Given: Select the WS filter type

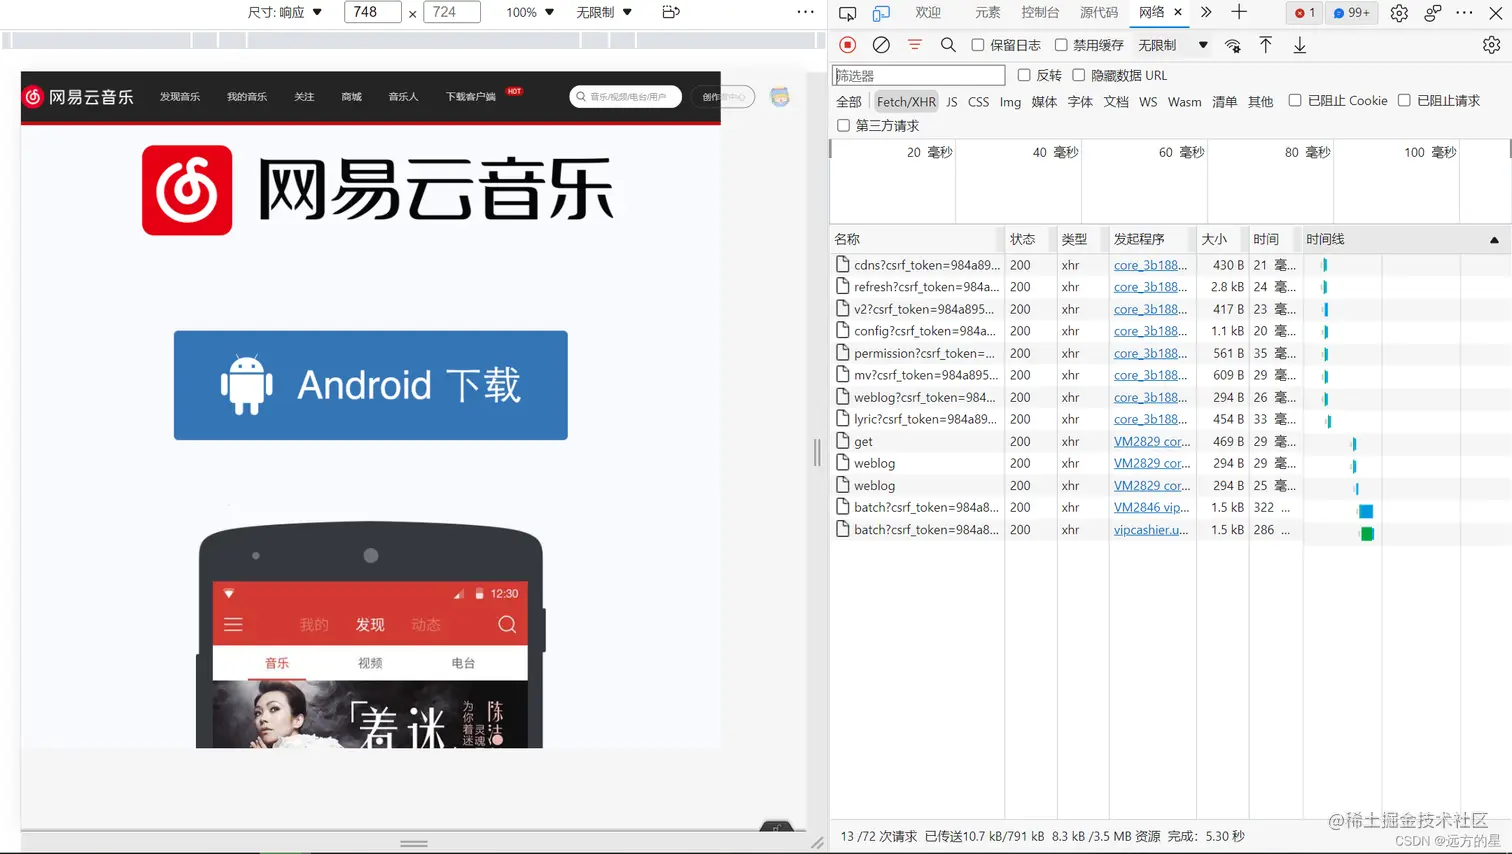Looking at the screenshot, I should (x=1148, y=102).
